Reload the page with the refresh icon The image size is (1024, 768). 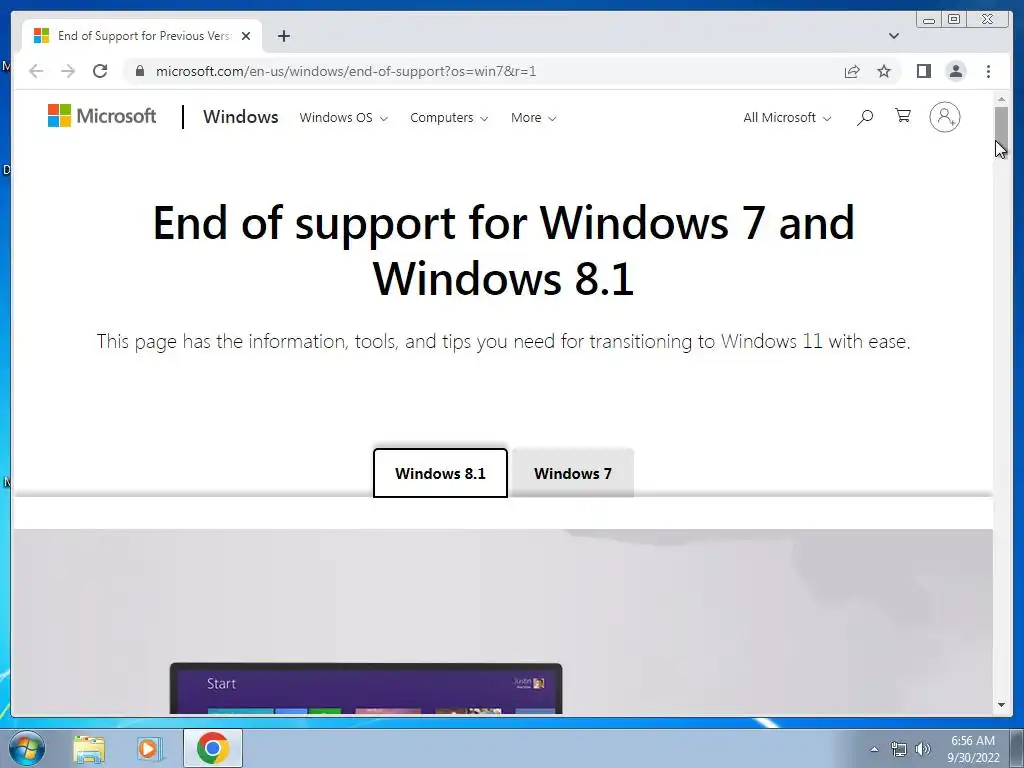(100, 71)
